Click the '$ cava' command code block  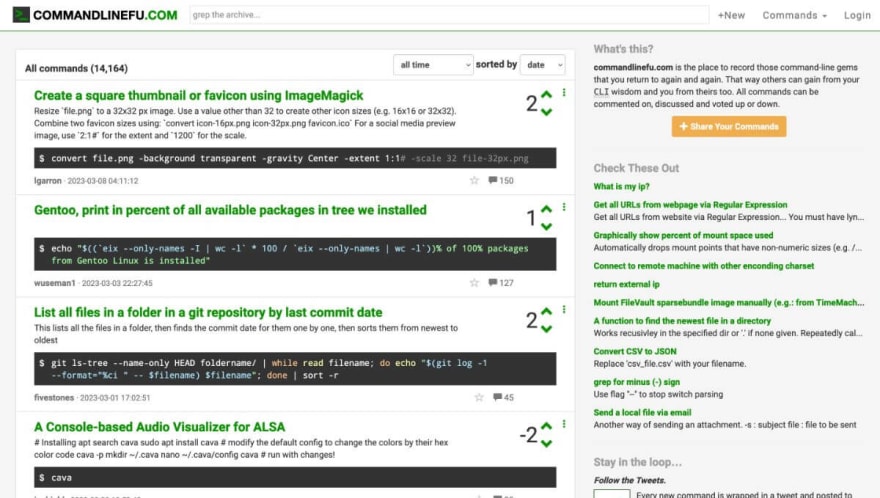click(x=295, y=477)
